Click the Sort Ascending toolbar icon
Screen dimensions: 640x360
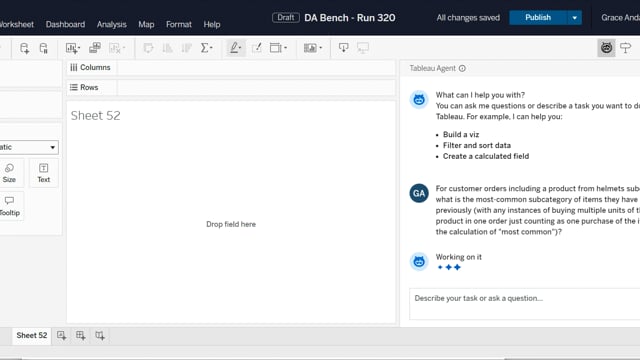click(167, 48)
